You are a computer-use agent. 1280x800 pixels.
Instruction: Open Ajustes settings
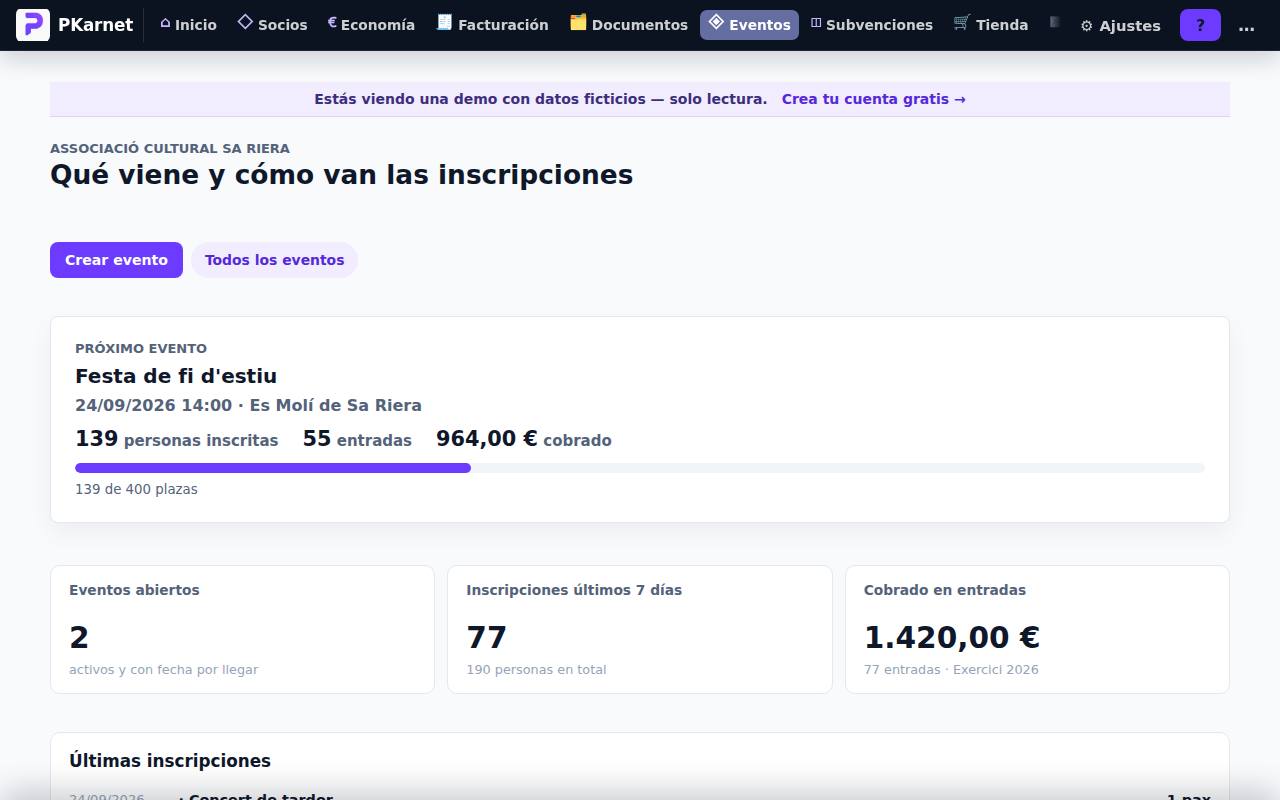coord(1120,26)
